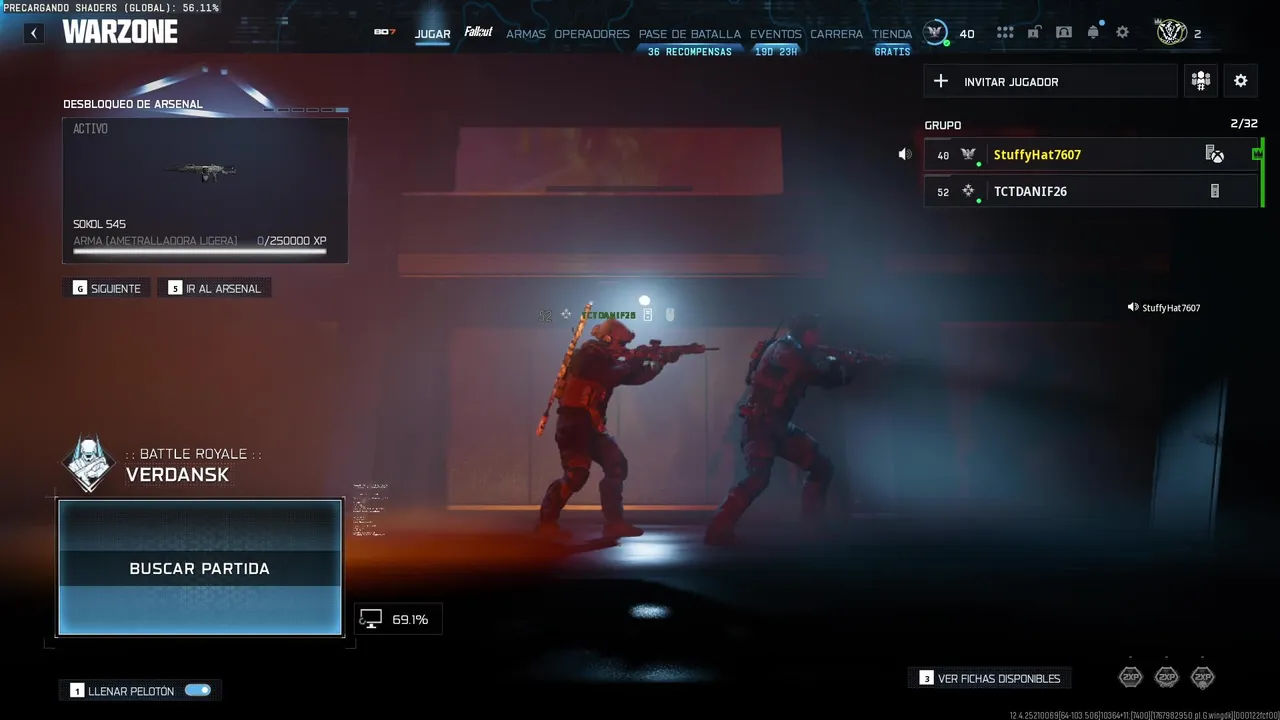Mute voice via the speaker icon by StuffyHat7607
This screenshot has width=1280, height=720.
tap(905, 154)
